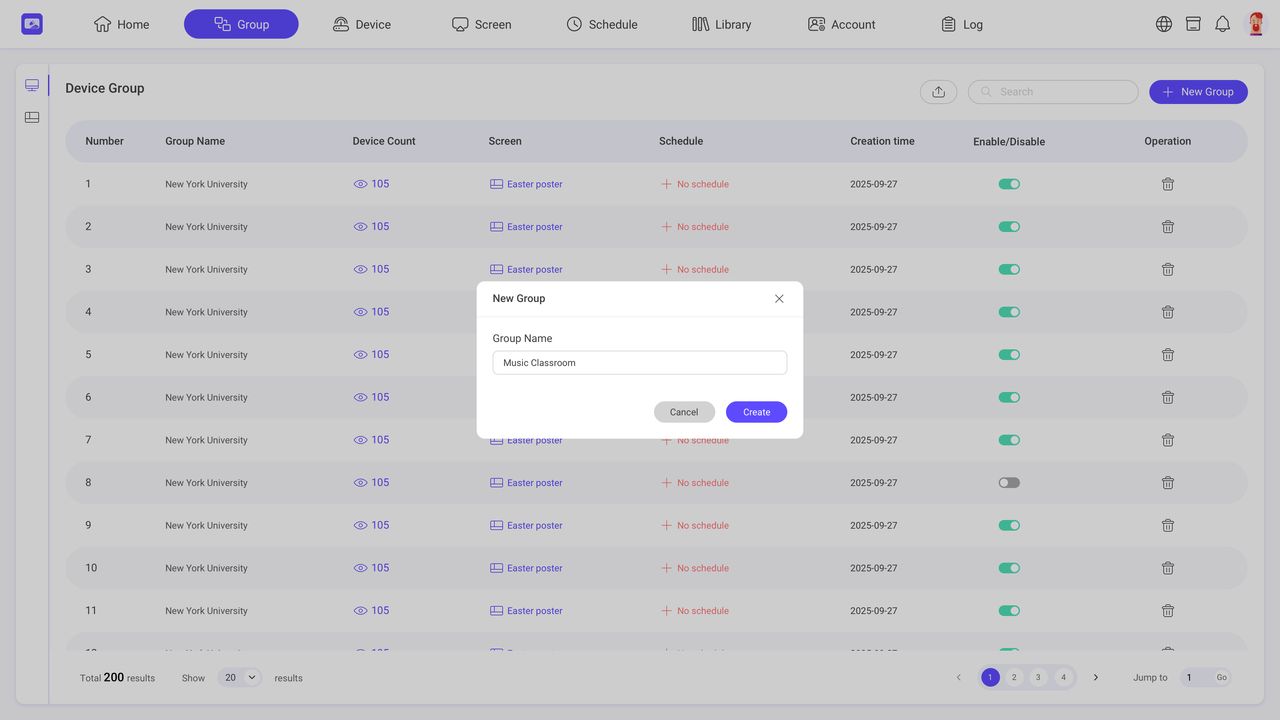Delete group in row 9
Screen dimensions: 1280x720
pos(1167,525)
